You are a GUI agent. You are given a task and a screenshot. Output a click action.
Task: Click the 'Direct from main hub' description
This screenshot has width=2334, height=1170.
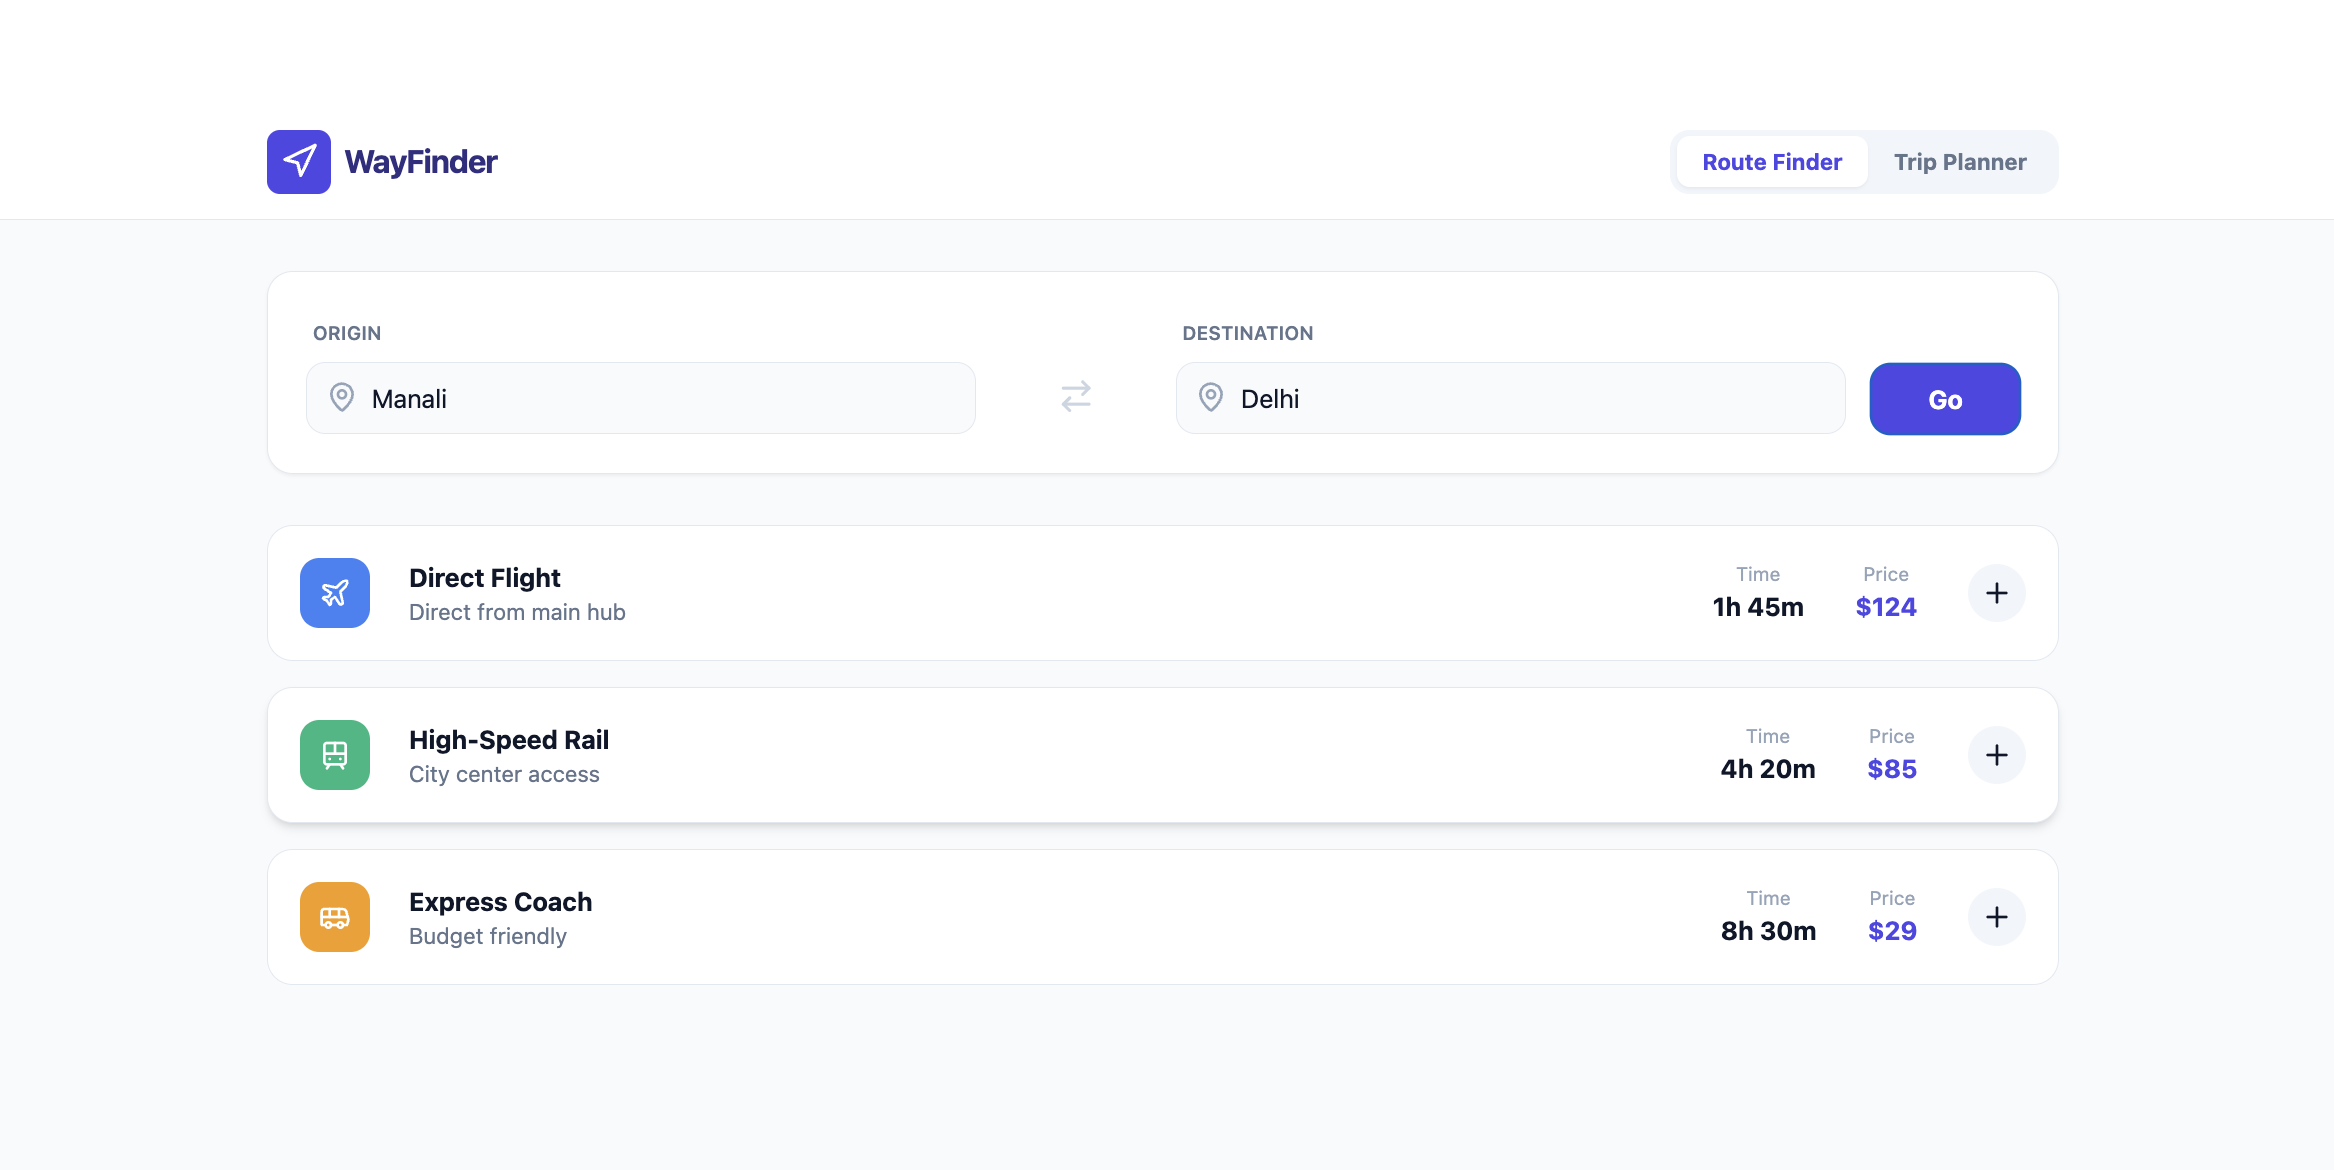point(517,612)
